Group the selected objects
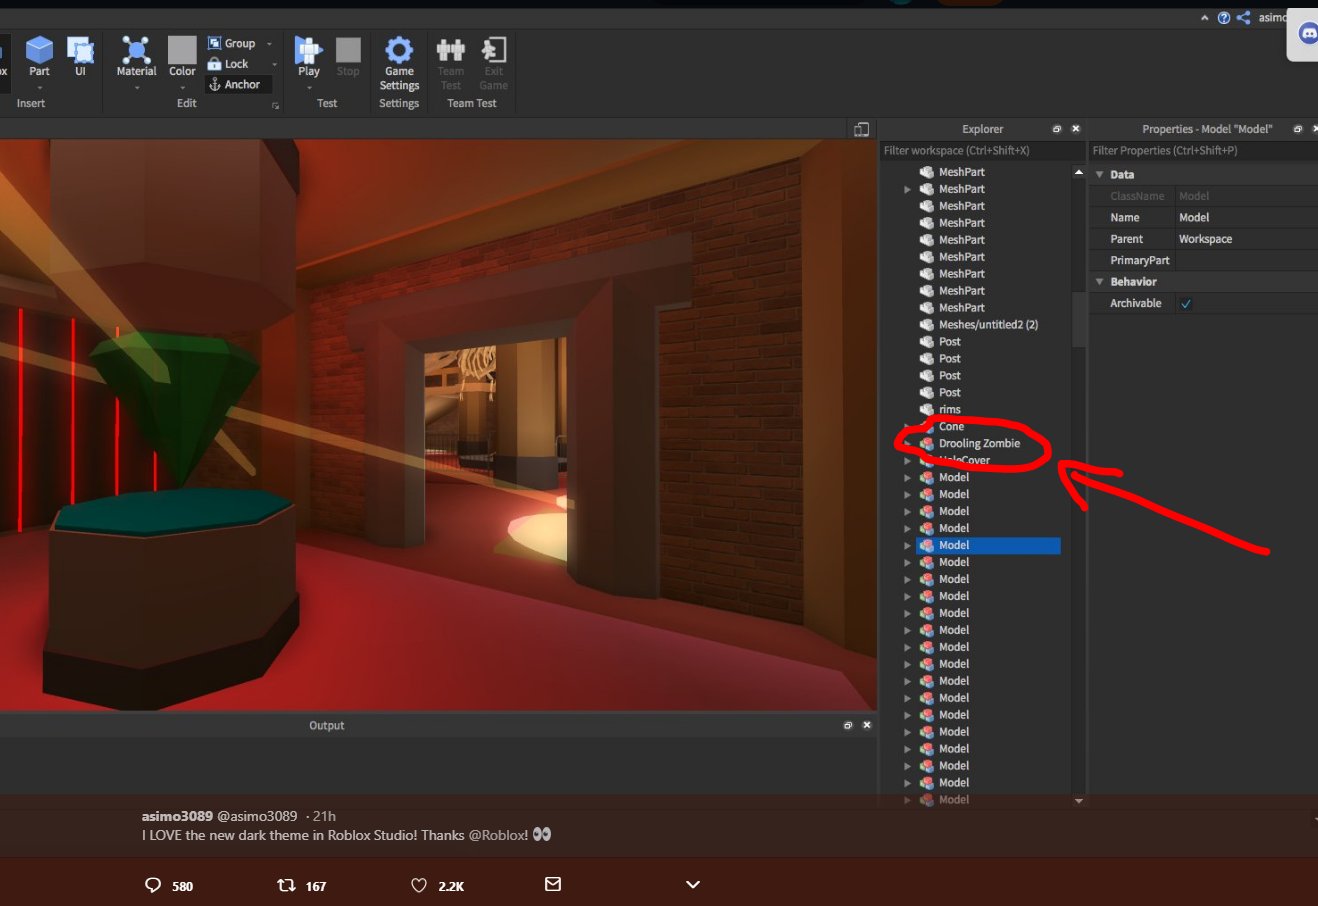Screen dimensions: 1318x906 tap(232, 43)
